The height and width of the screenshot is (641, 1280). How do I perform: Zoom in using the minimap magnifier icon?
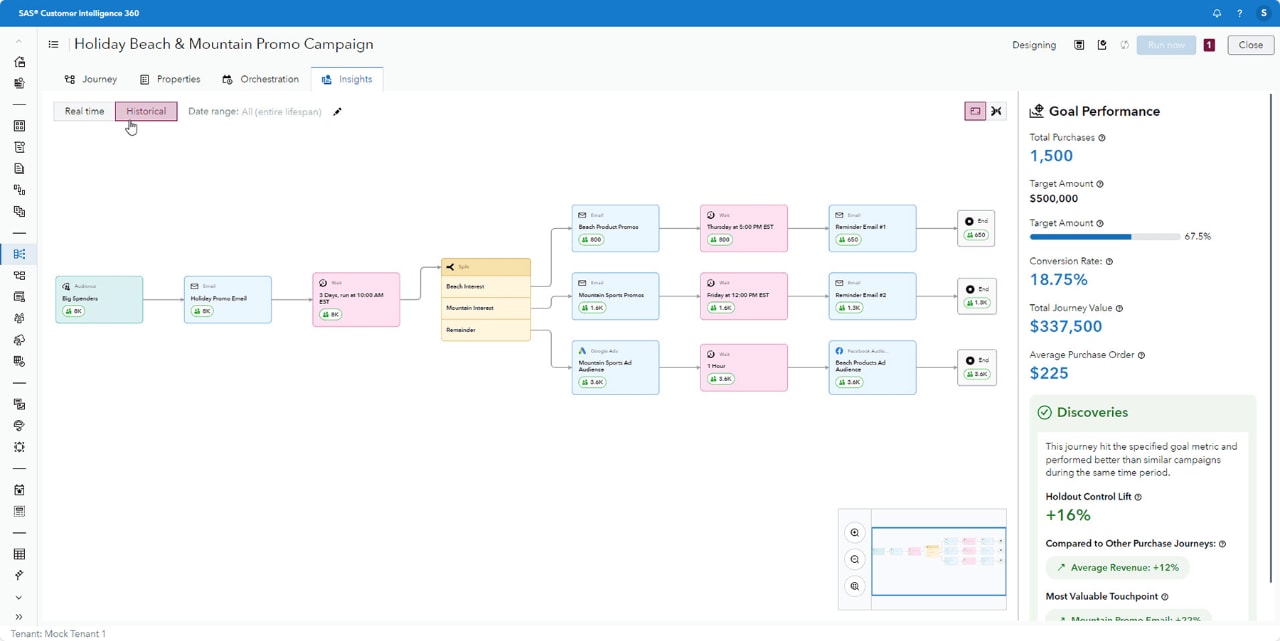point(854,532)
